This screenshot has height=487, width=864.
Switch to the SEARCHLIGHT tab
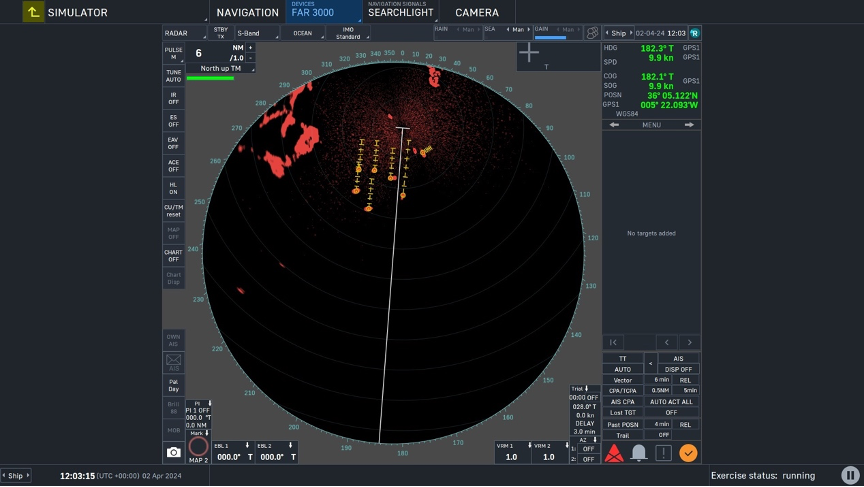click(x=401, y=12)
